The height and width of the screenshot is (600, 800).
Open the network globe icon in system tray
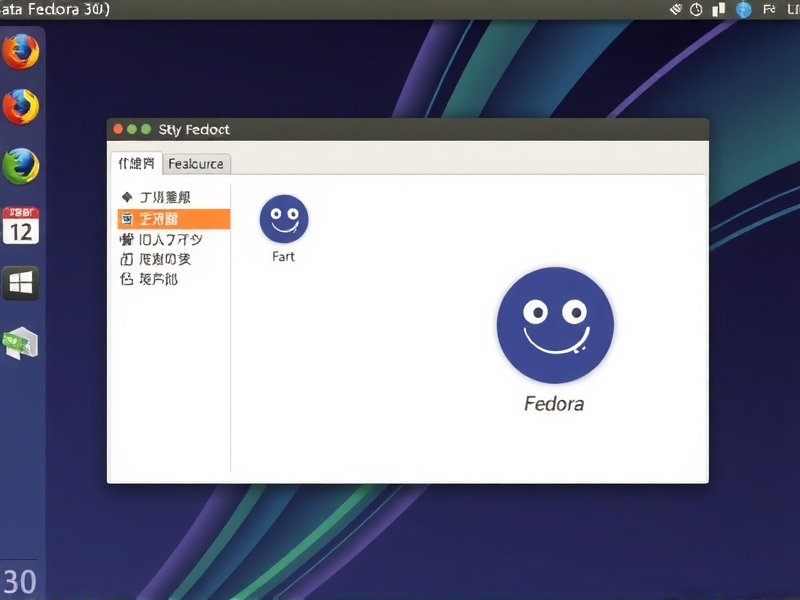pyautogui.click(x=741, y=9)
